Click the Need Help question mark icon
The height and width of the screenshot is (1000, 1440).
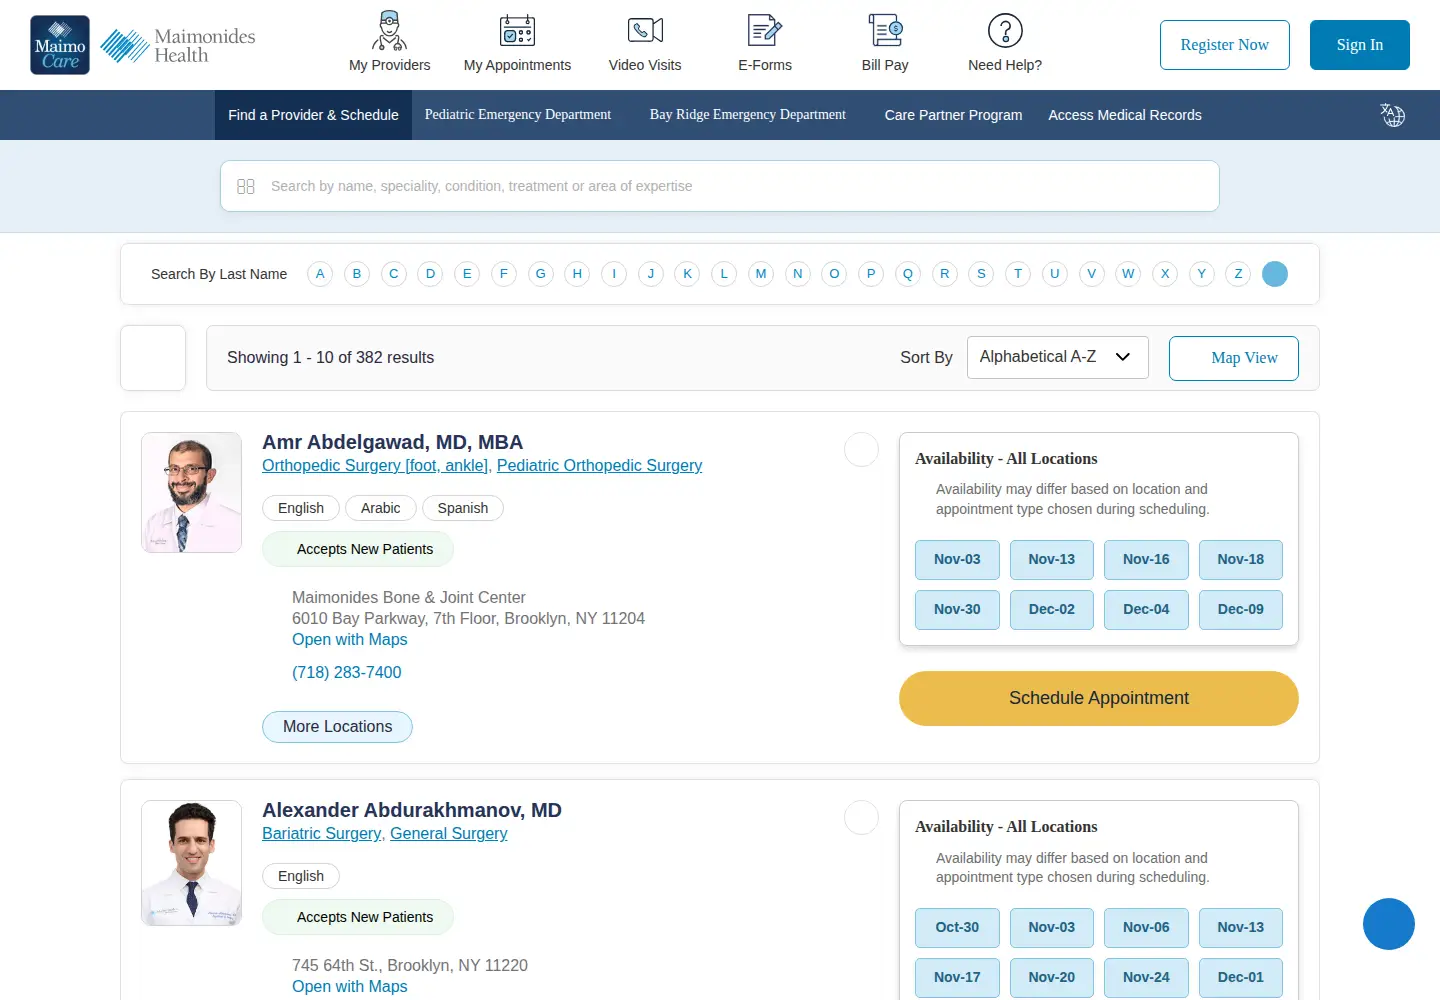click(x=1005, y=31)
